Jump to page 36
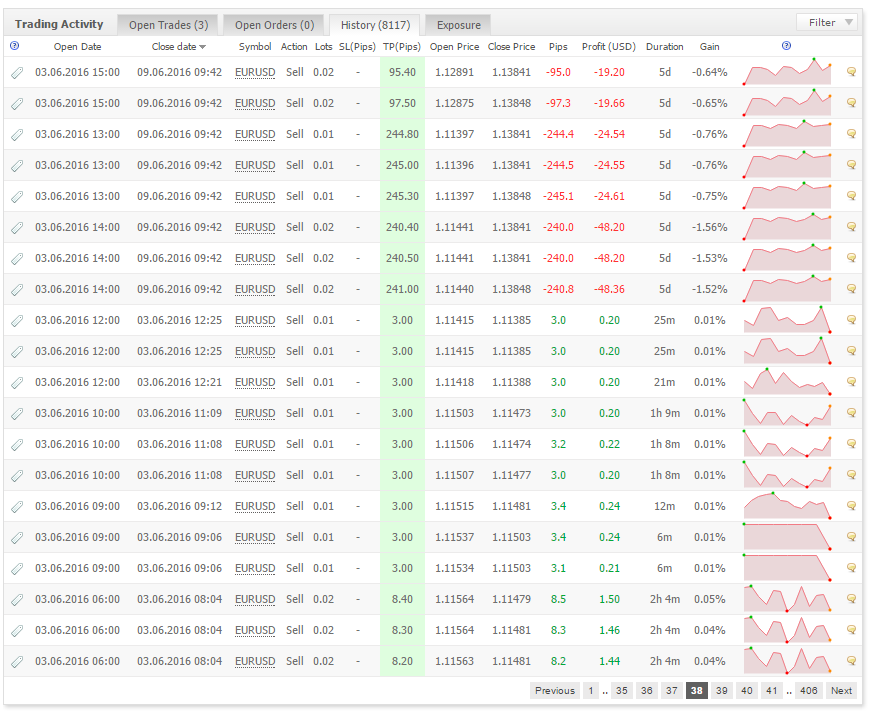The height and width of the screenshot is (712, 872). (647, 690)
